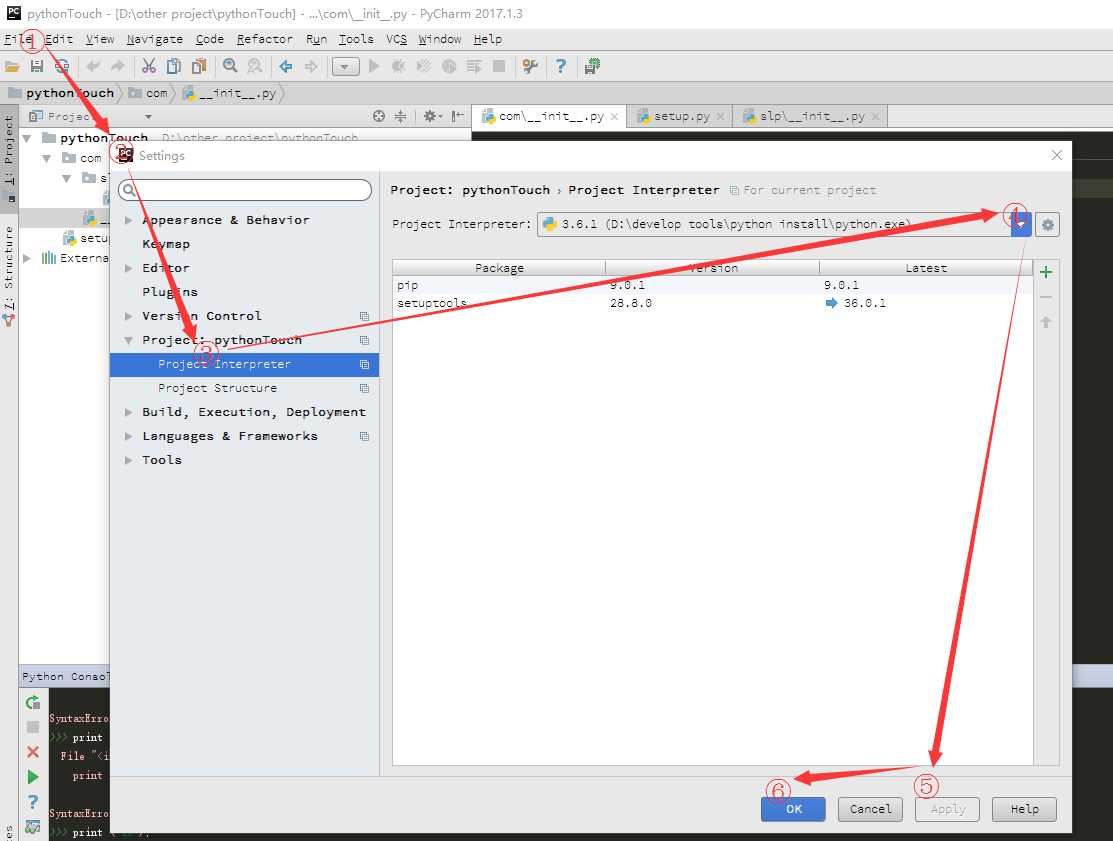Viewport: 1113px width, 841px height.
Task: Click the Cut scissors icon
Action: [x=148, y=67]
